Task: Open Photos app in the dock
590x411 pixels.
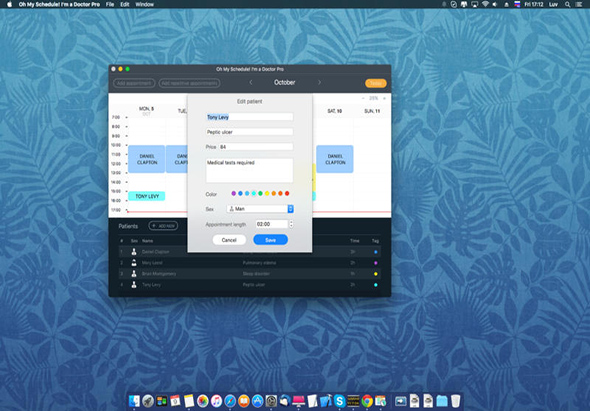Action: (x=202, y=401)
